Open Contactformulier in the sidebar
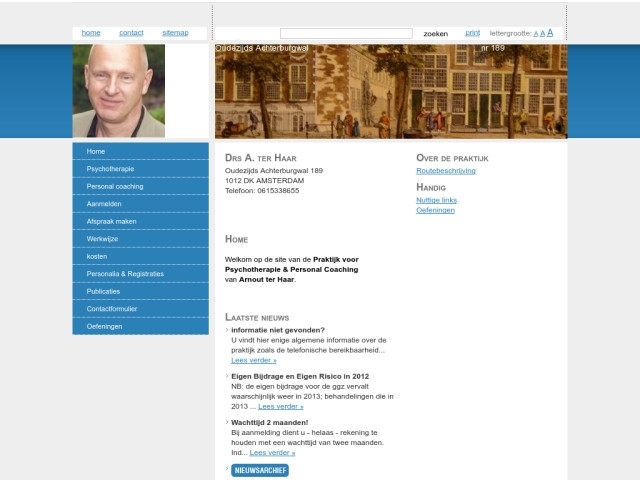This screenshot has width=640, height=480. click(x=140, y=308)
